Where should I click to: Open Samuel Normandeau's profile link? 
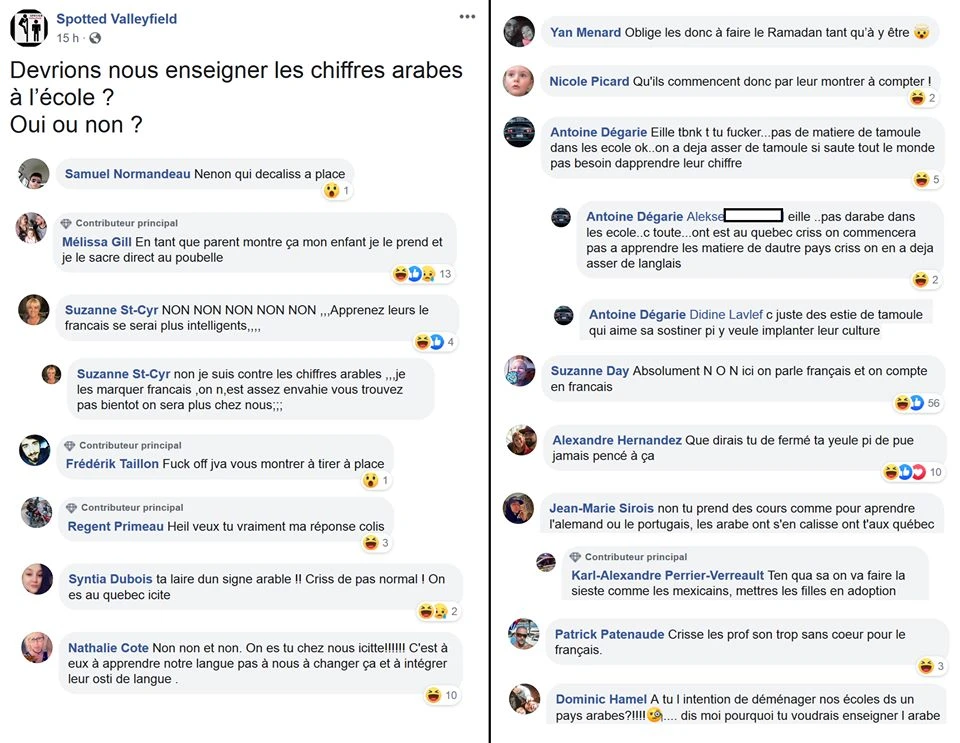[x=127, y=174]
